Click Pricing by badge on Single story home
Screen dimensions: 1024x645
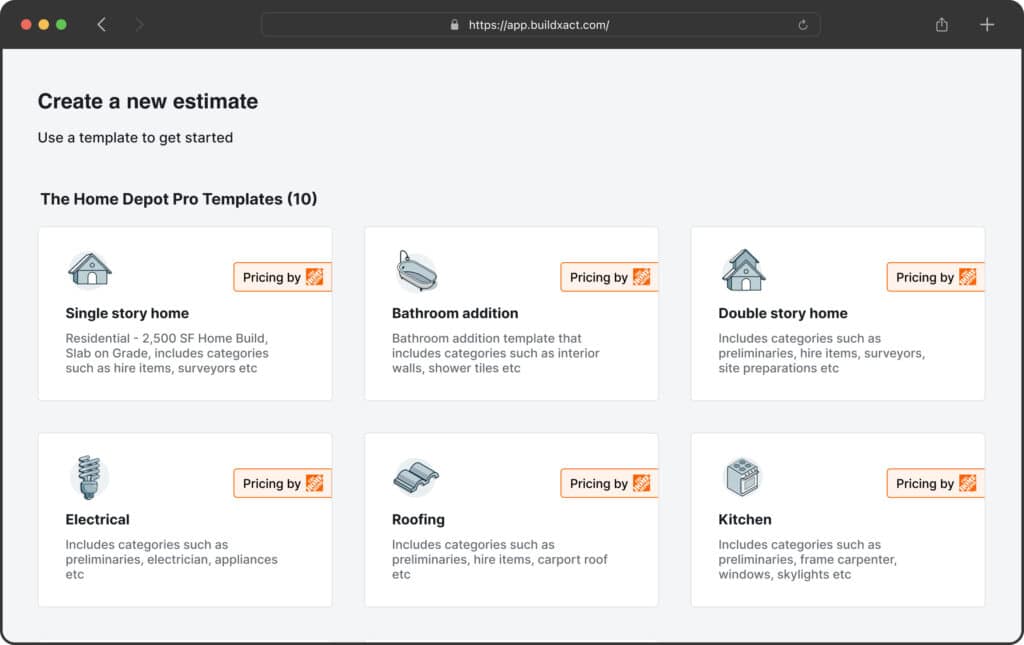pos(282,277)
